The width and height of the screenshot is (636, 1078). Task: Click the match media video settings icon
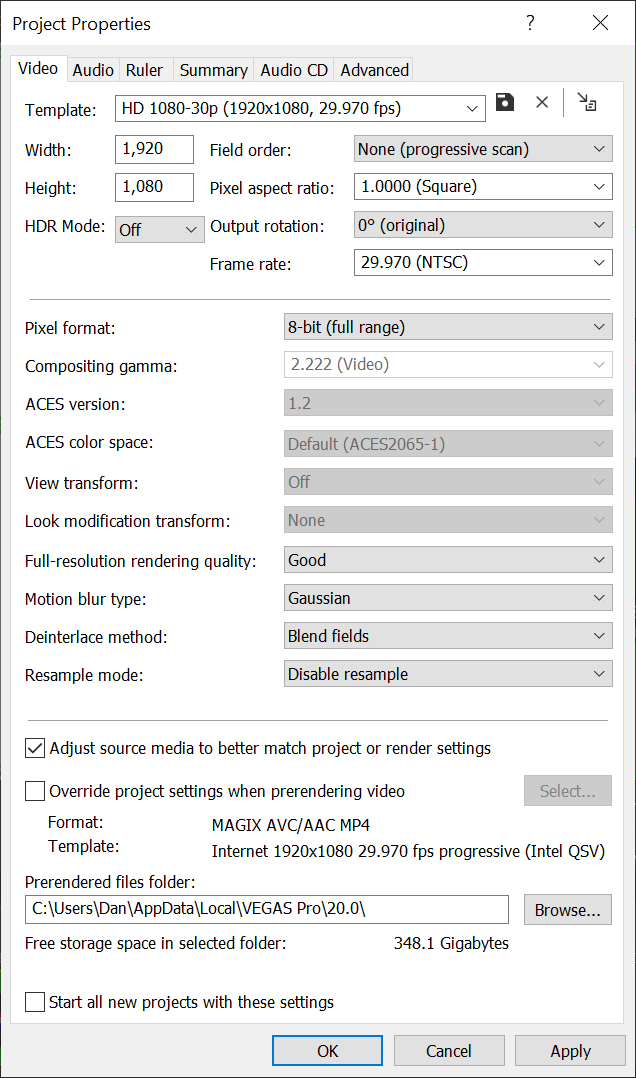[x=588, y=103]
